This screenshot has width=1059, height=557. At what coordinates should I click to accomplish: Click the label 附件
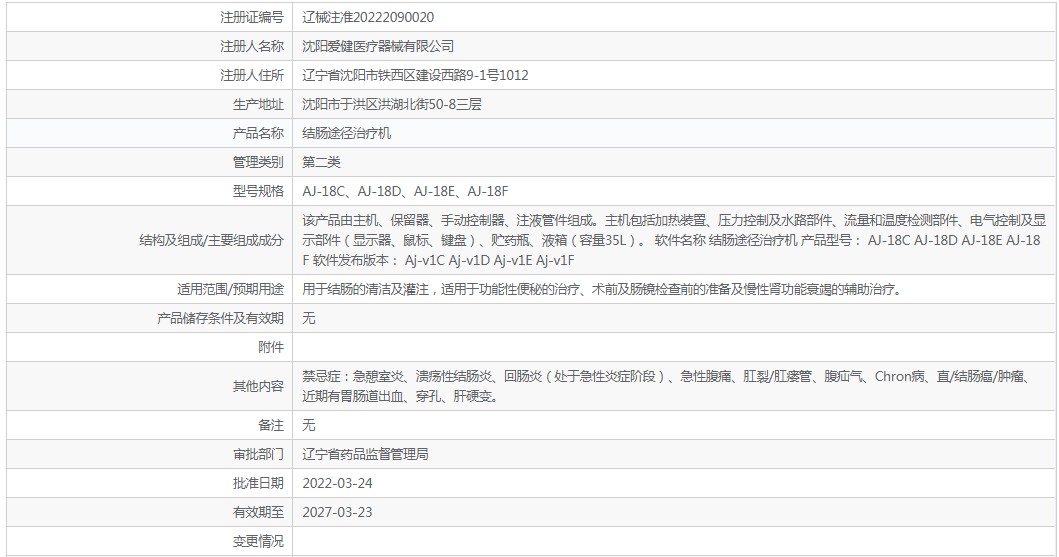pyautogui.click(x=271, y=348)
